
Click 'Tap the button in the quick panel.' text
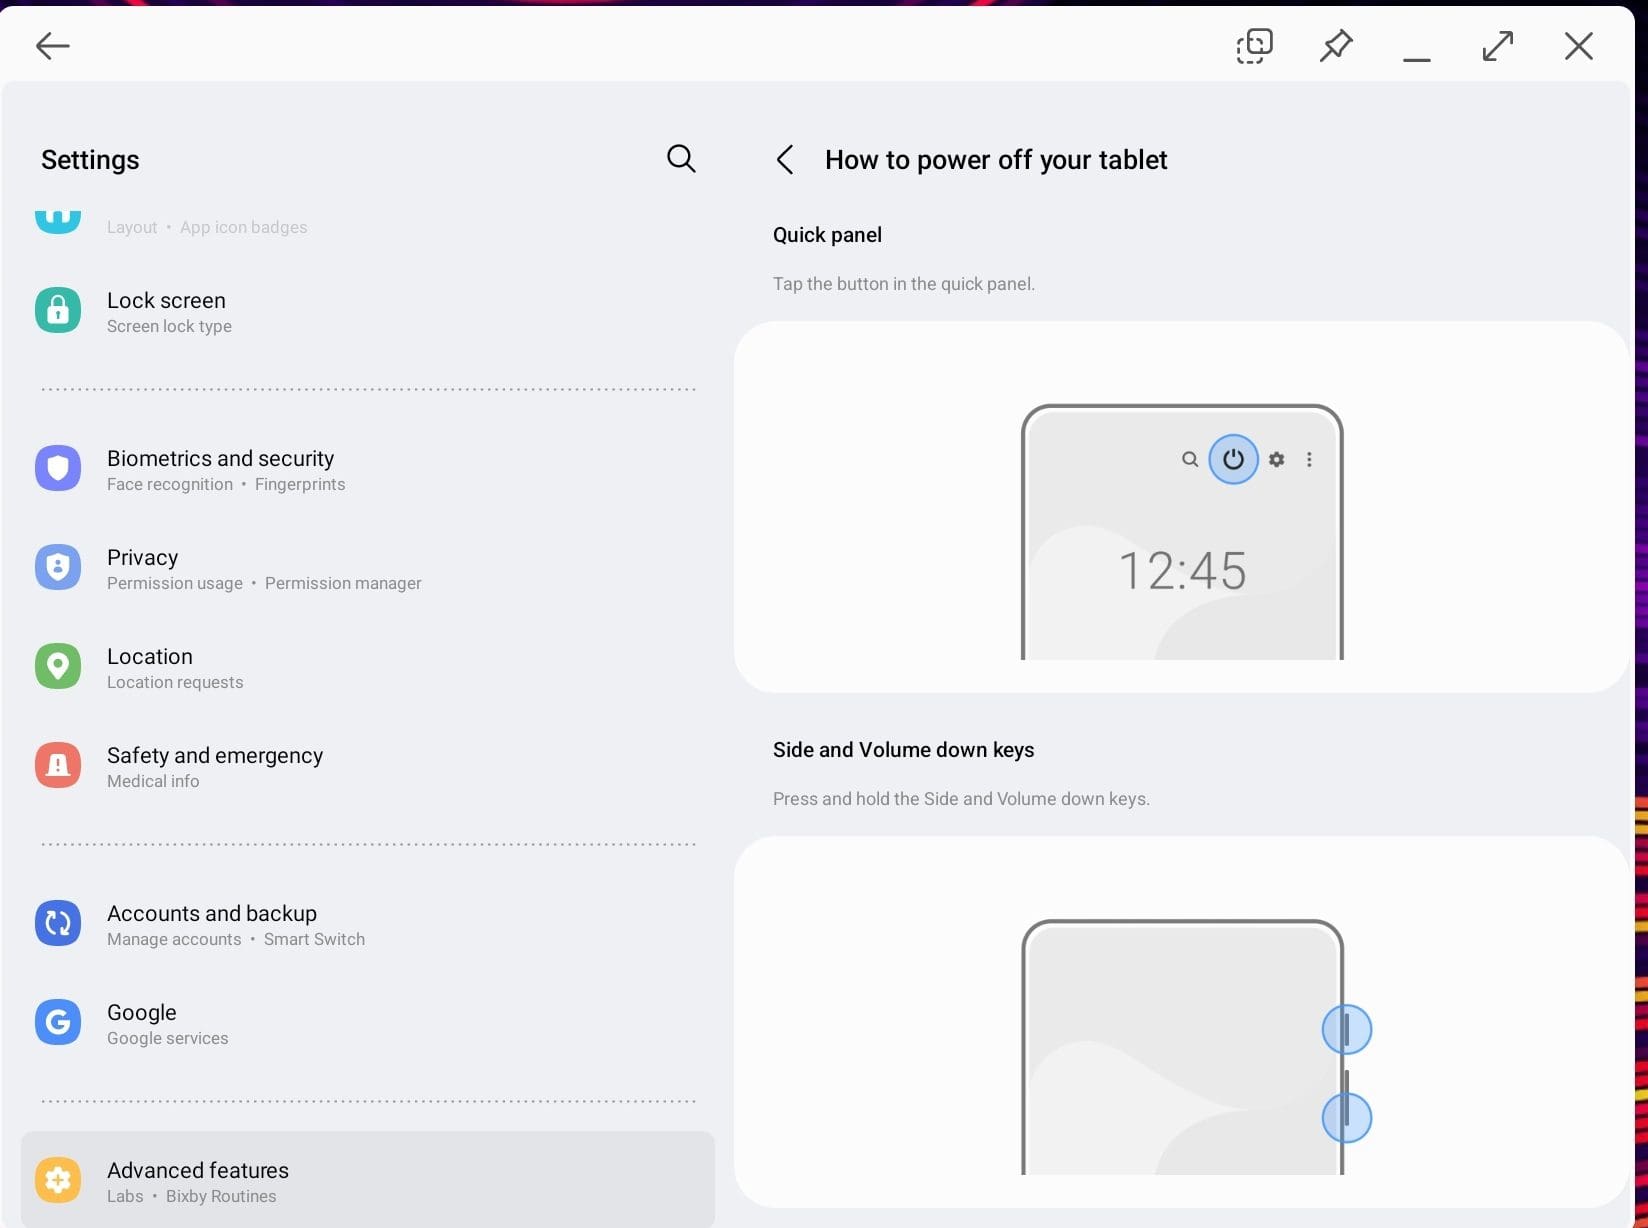904,284
